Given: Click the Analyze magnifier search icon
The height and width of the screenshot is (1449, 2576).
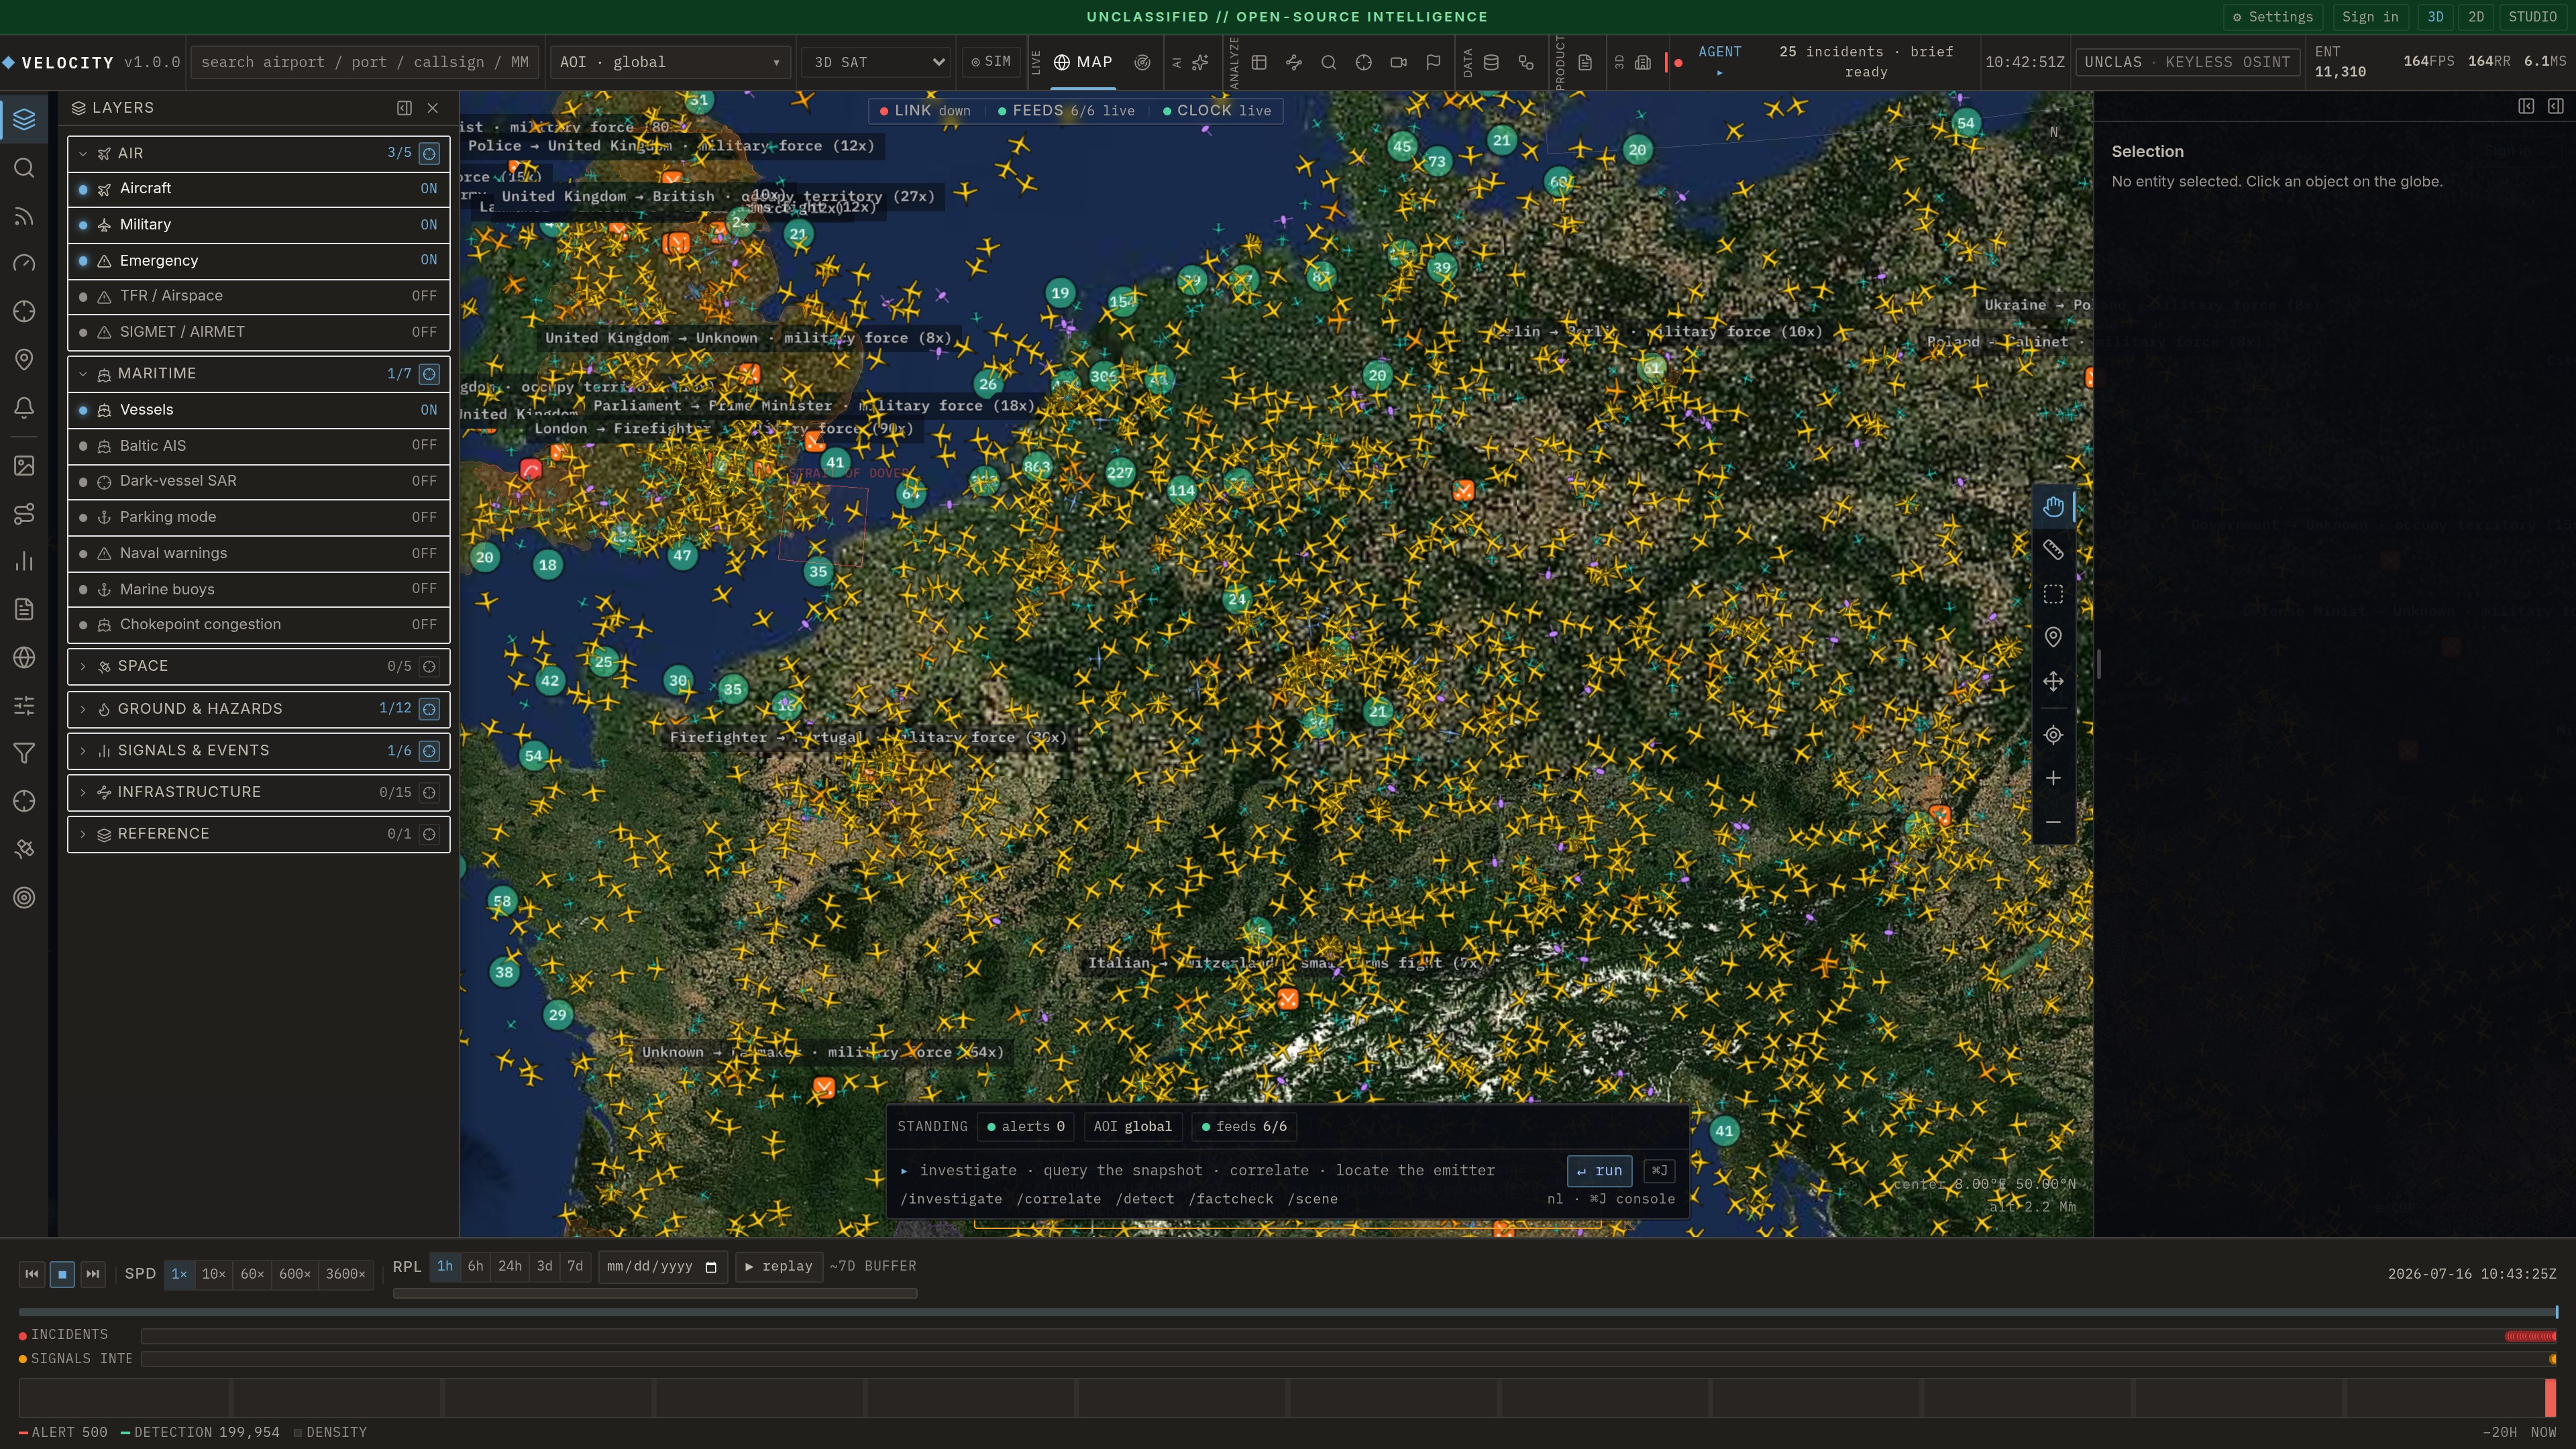Looking at the screenshot, I should click(1329, 62).
